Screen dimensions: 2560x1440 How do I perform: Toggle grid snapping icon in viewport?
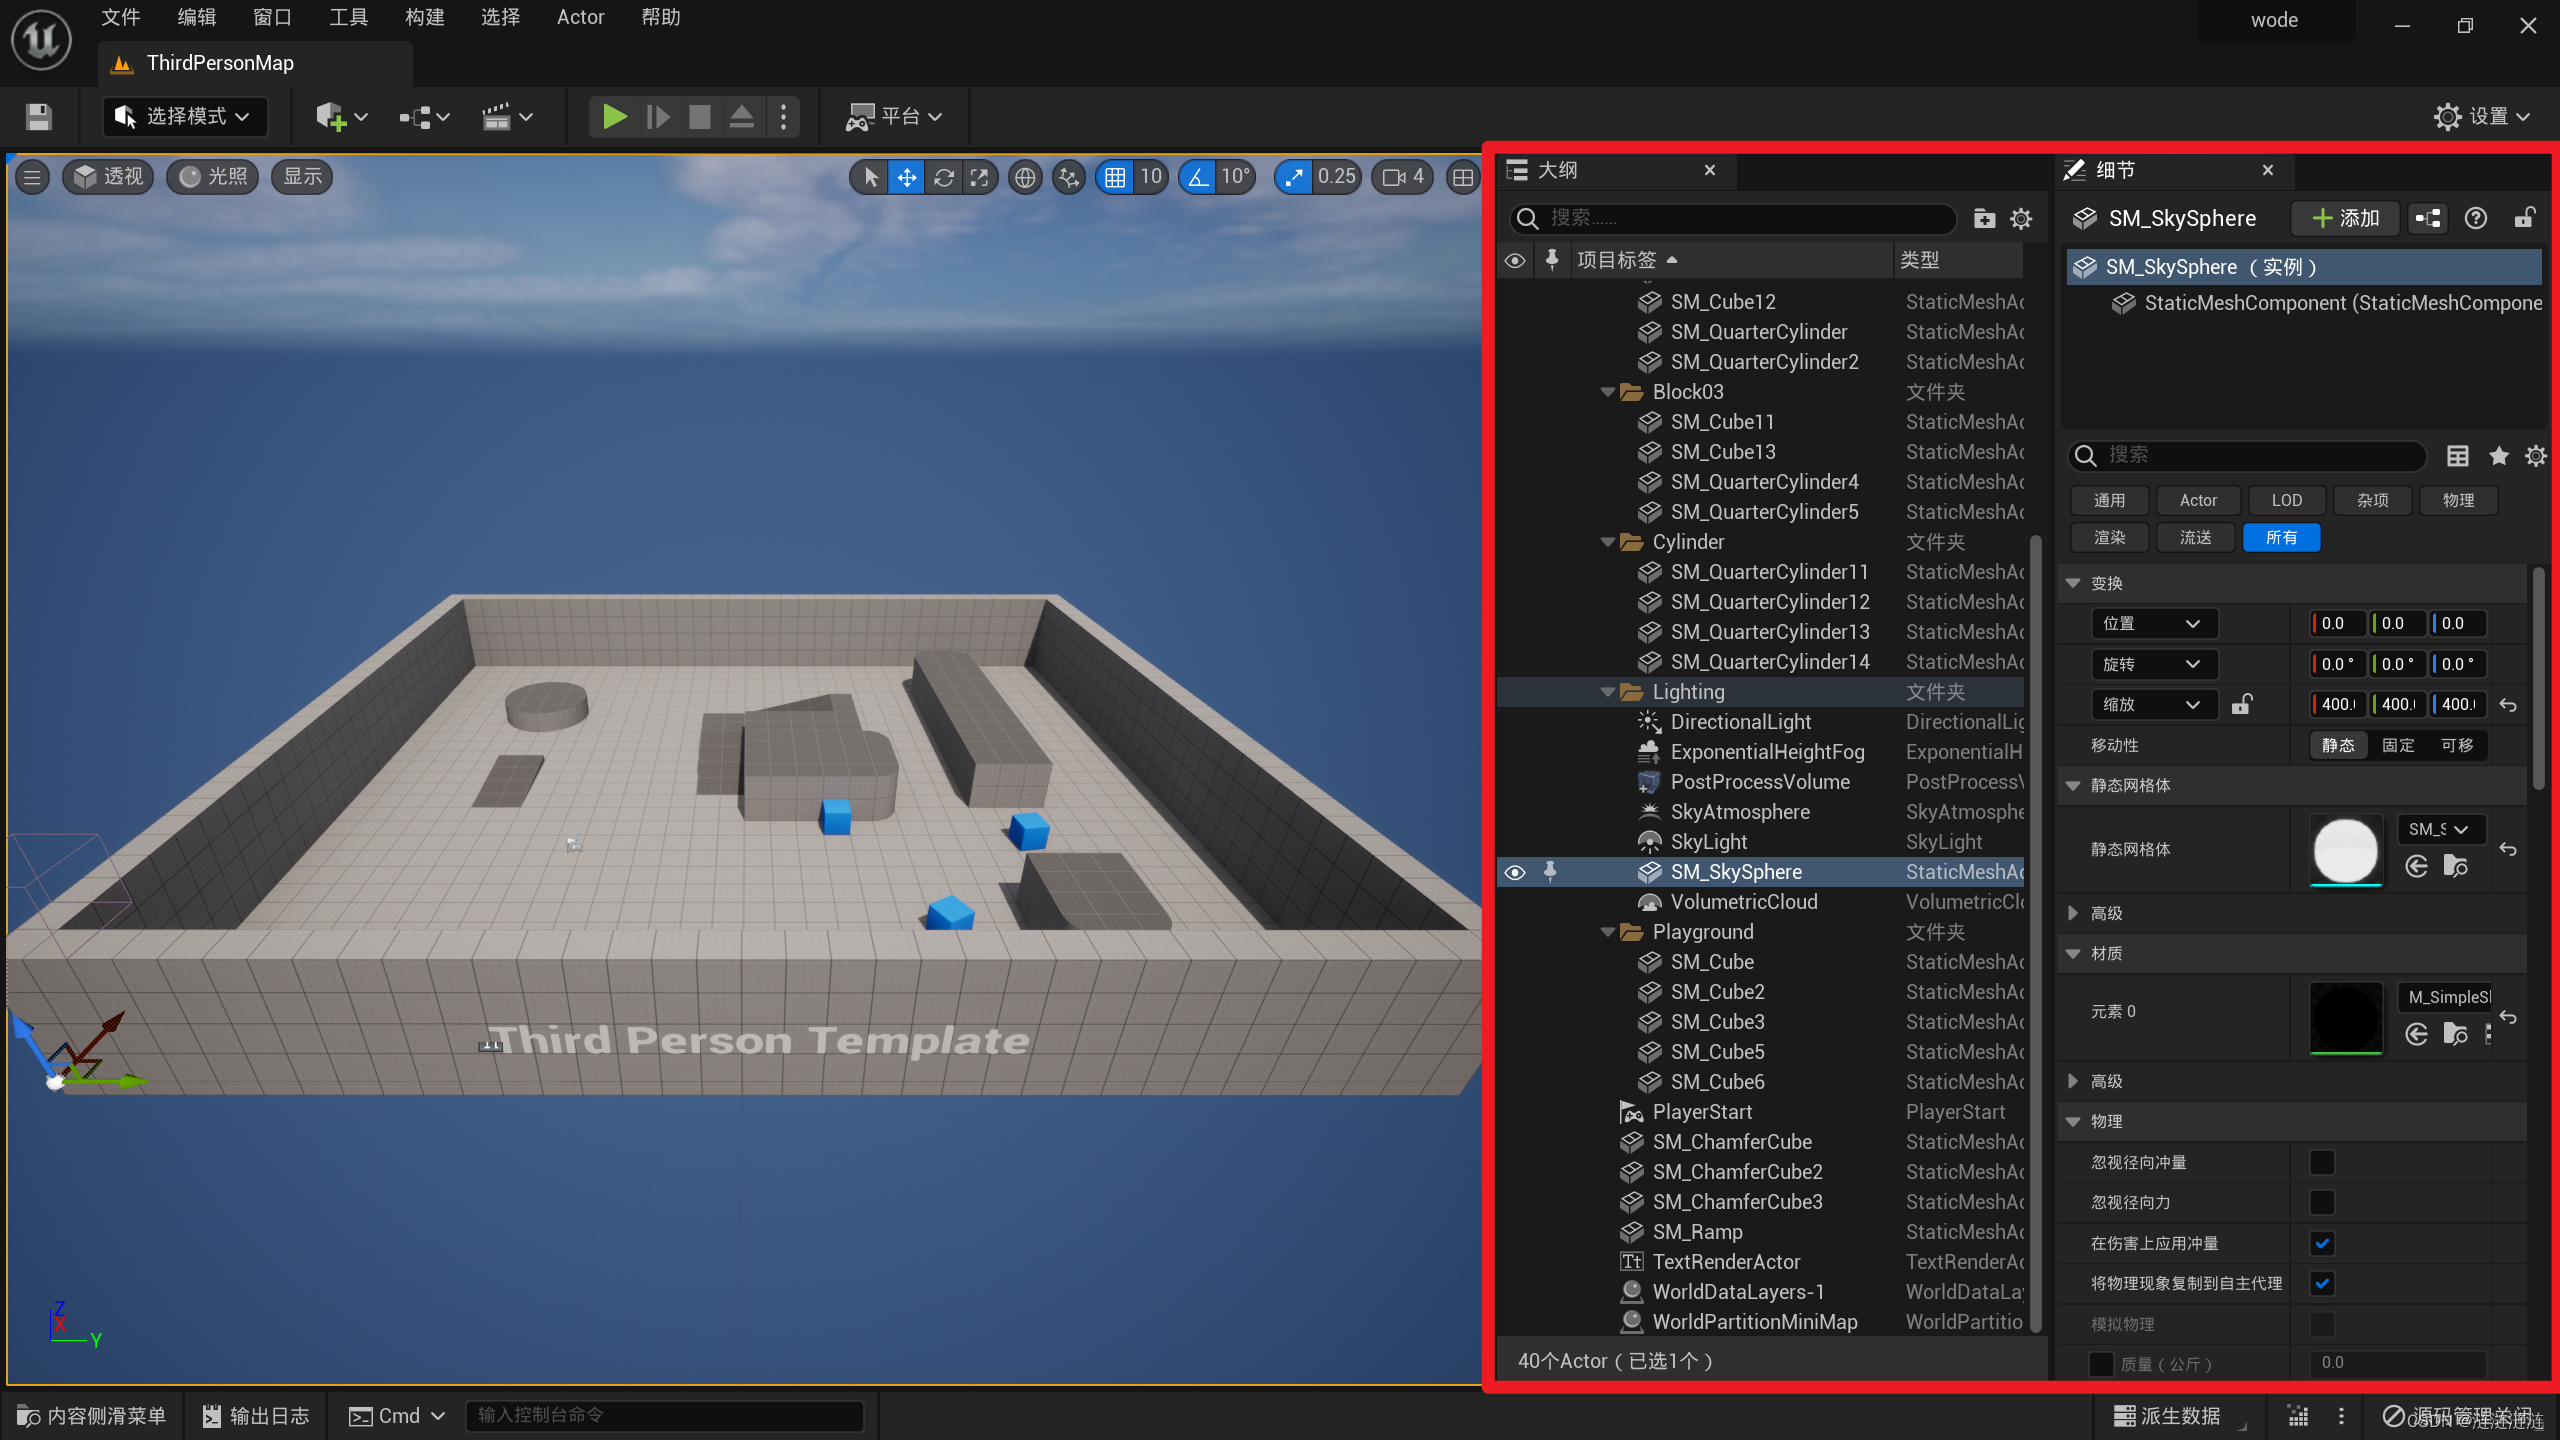[1115, 177]
